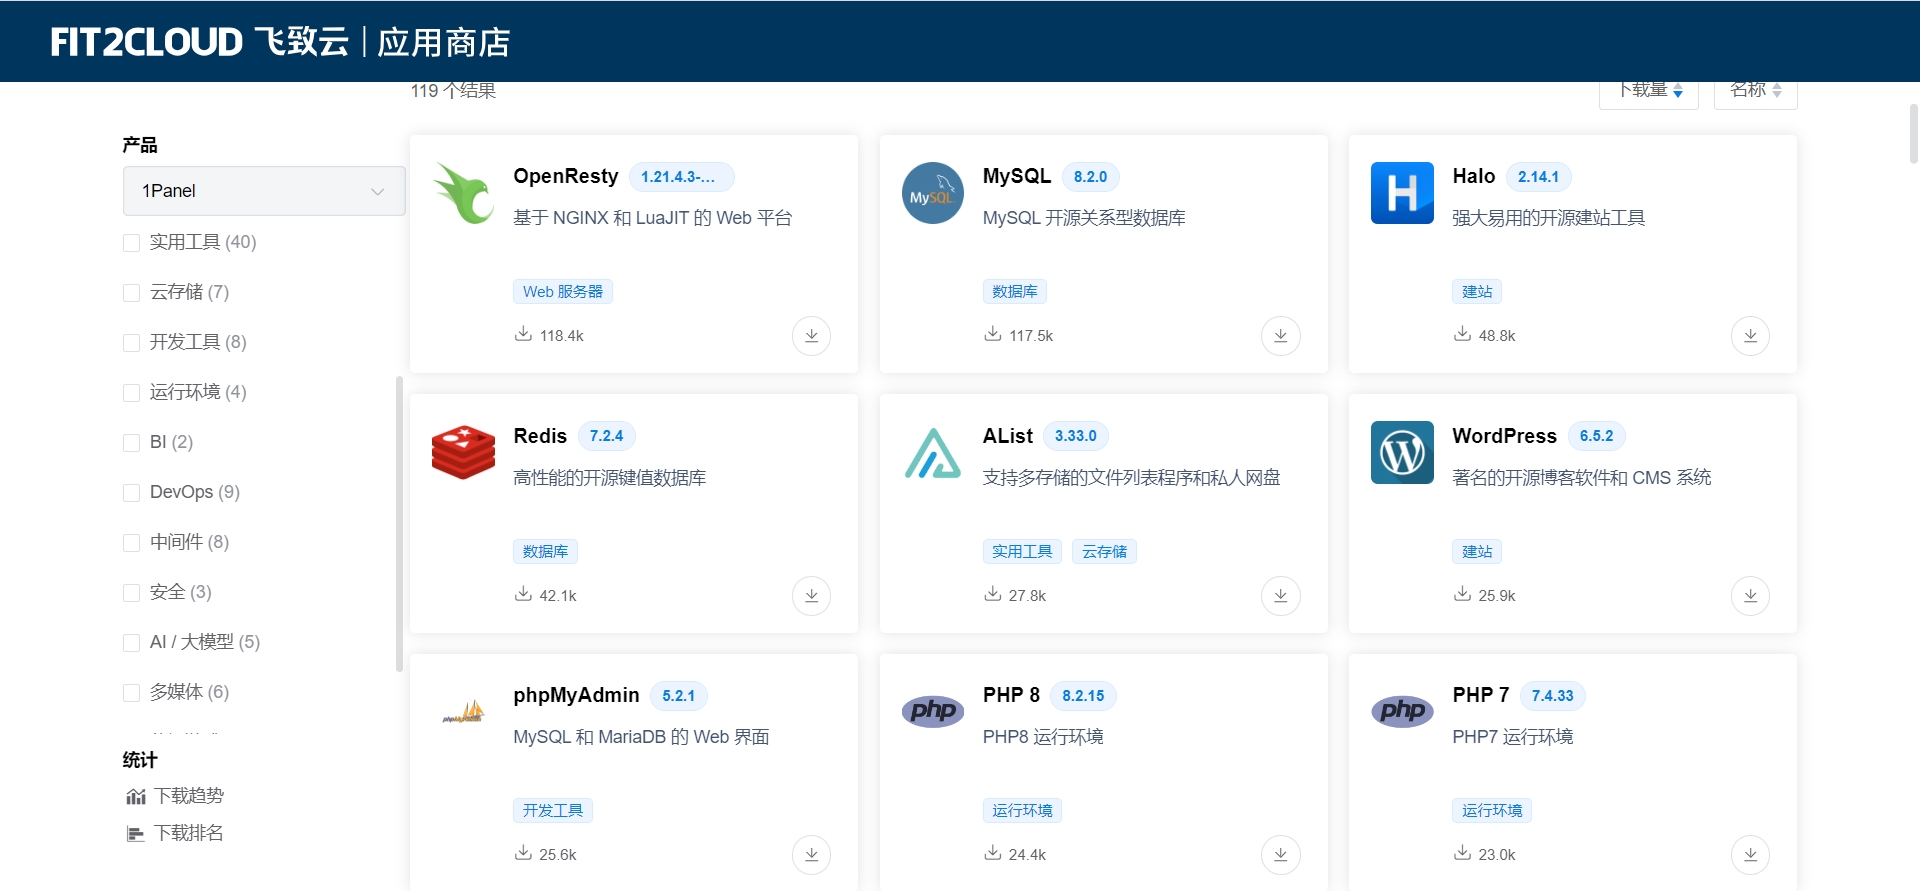
Task: Click the 建站 tag on Halo
Action: (x=1477, y=292)
